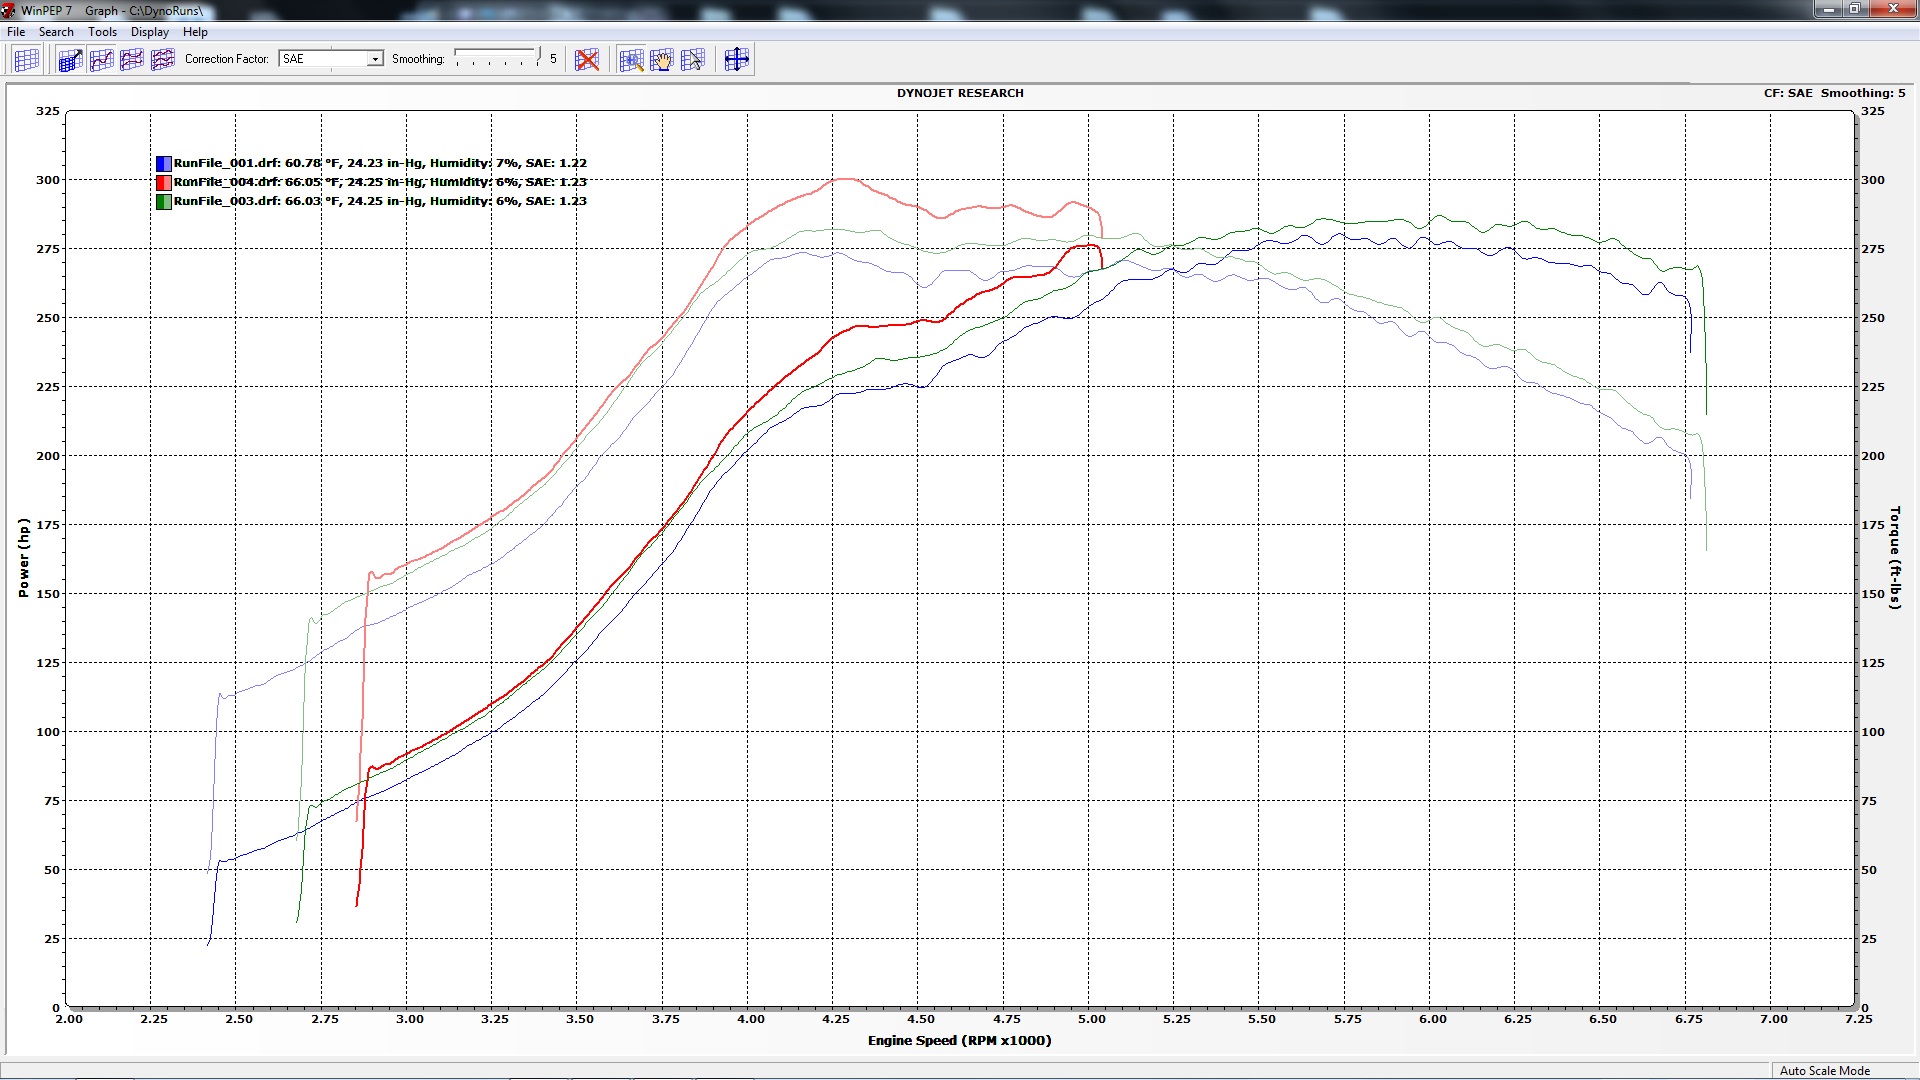Click the CF: SAE Smoothing: 5 label
Viewport: 1920px width, 1080px height.
(1834, 93)
